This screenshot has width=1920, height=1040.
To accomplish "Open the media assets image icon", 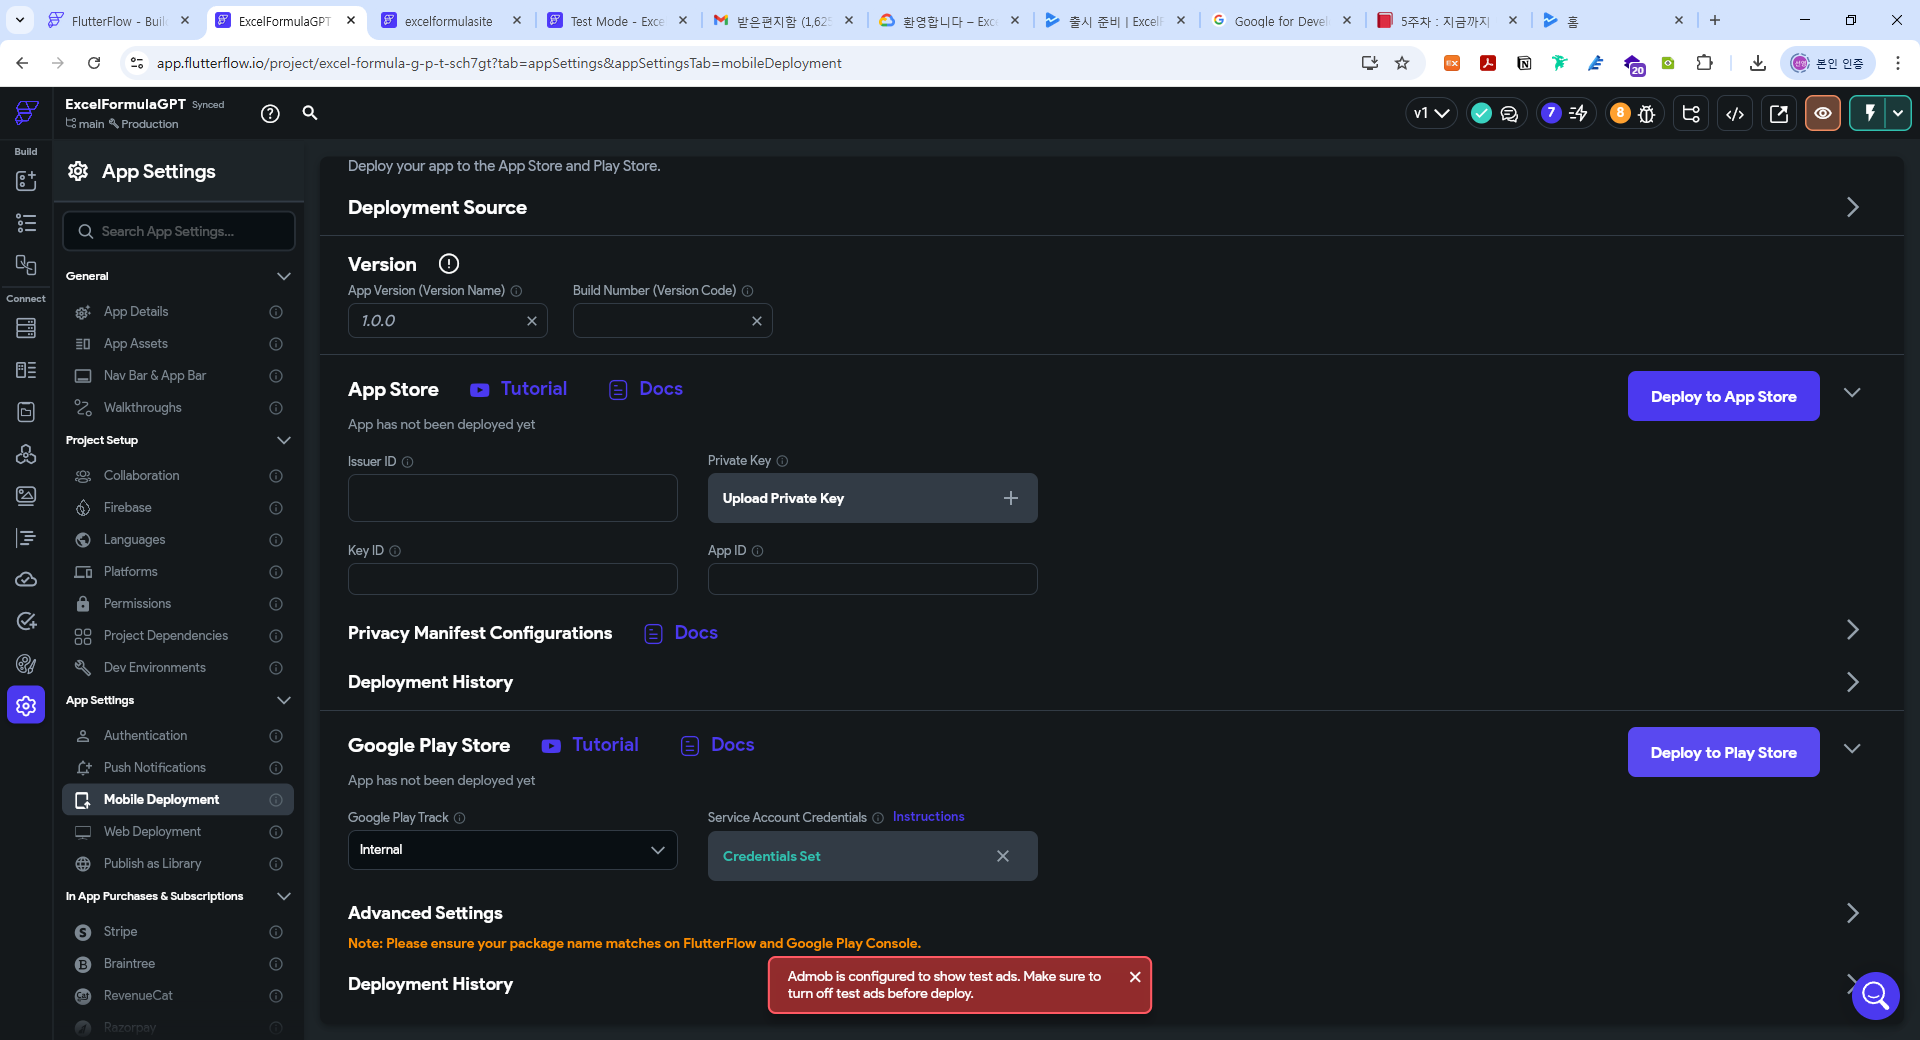I will point(26,496).
